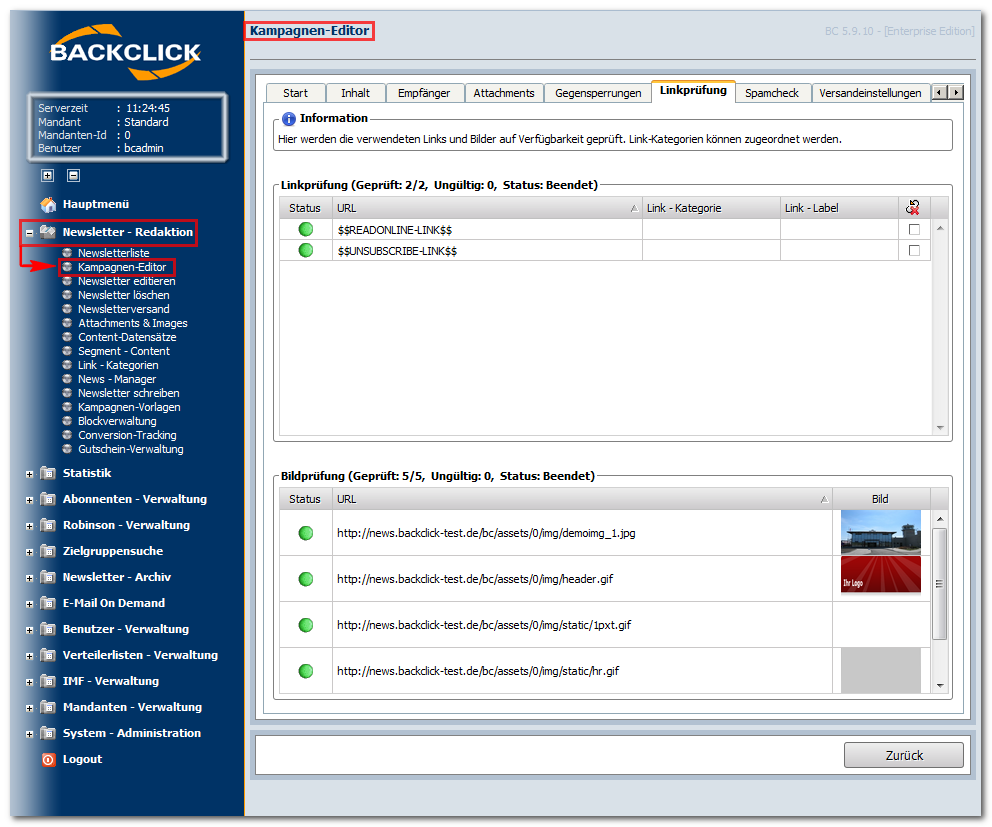Click the Bildprüfung list vertical scrollbar thumb
Image resolution: width=992 pixels, height=827 pixels.
click(939, 584)
